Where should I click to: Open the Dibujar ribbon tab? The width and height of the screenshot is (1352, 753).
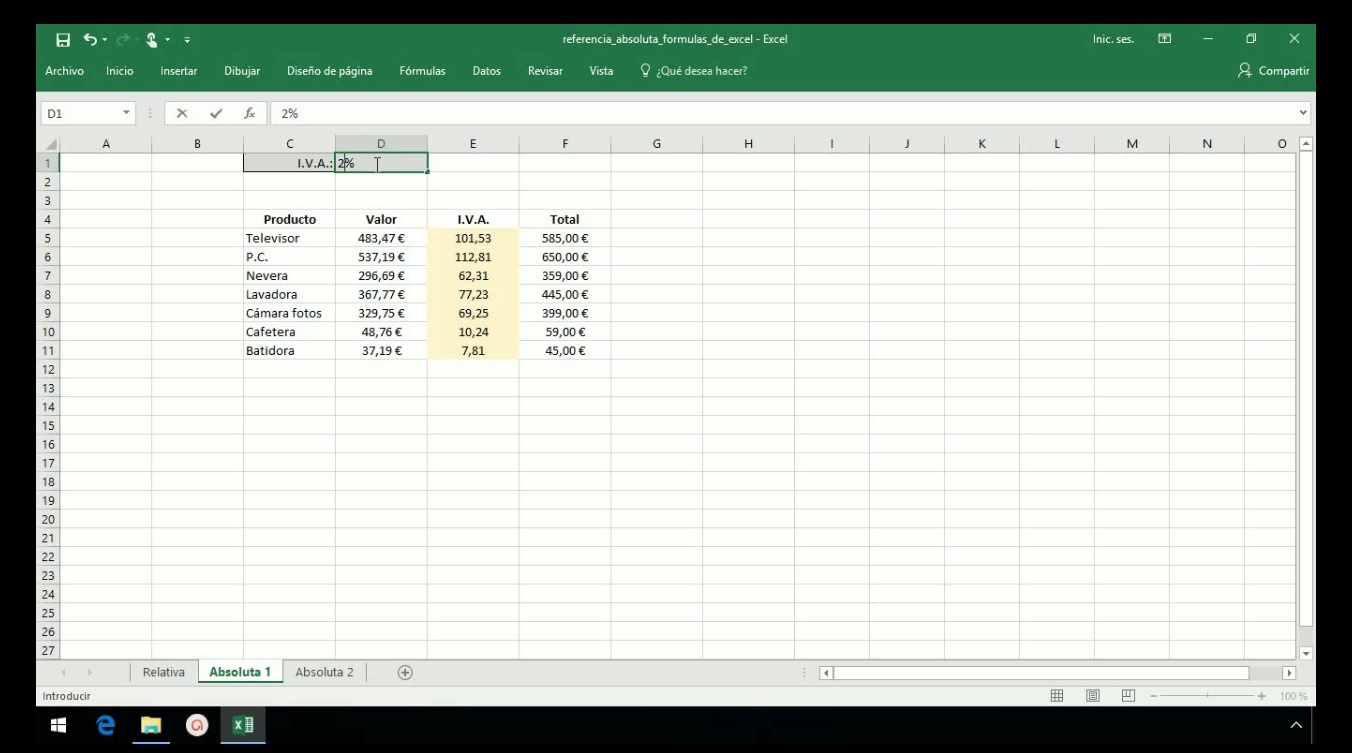point(242,71)
